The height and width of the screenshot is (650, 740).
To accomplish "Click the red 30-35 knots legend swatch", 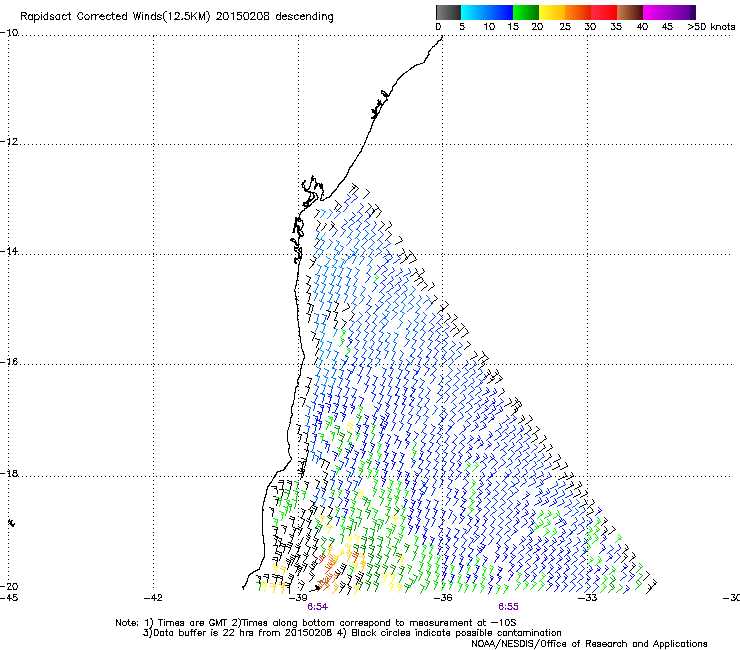I will tap(604, 12).
